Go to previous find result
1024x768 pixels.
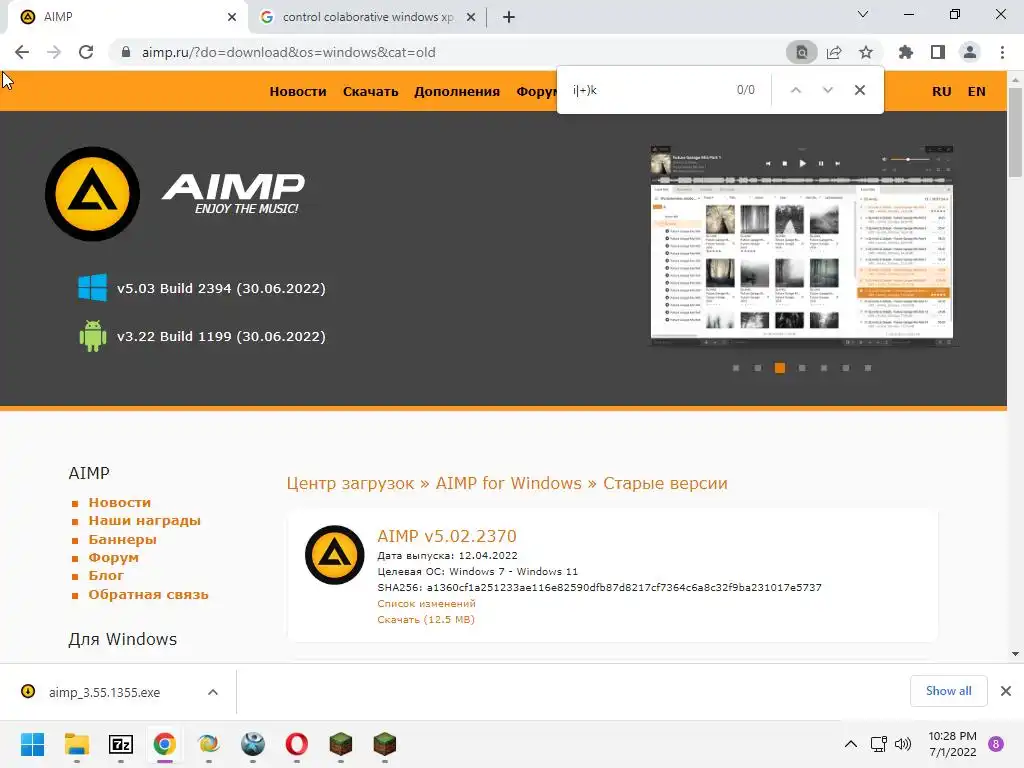pyautogui.click(x=795, y=90)
